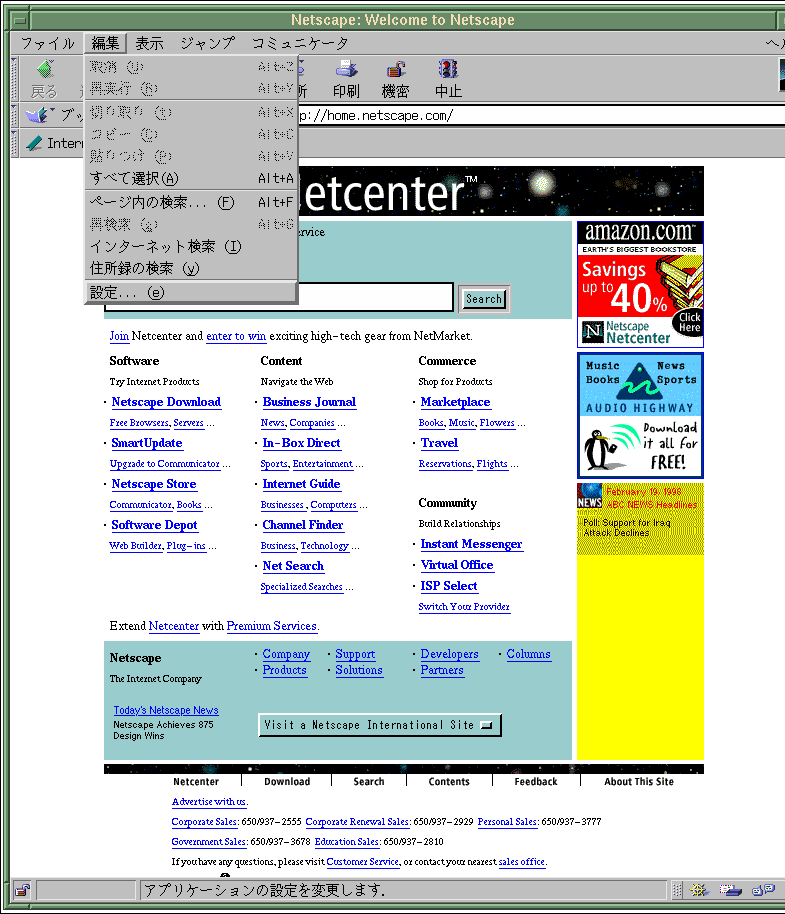This screenshot has width=785, height=914.
Task: Open the 表示 (View) menu
Action: click(149, 43)
